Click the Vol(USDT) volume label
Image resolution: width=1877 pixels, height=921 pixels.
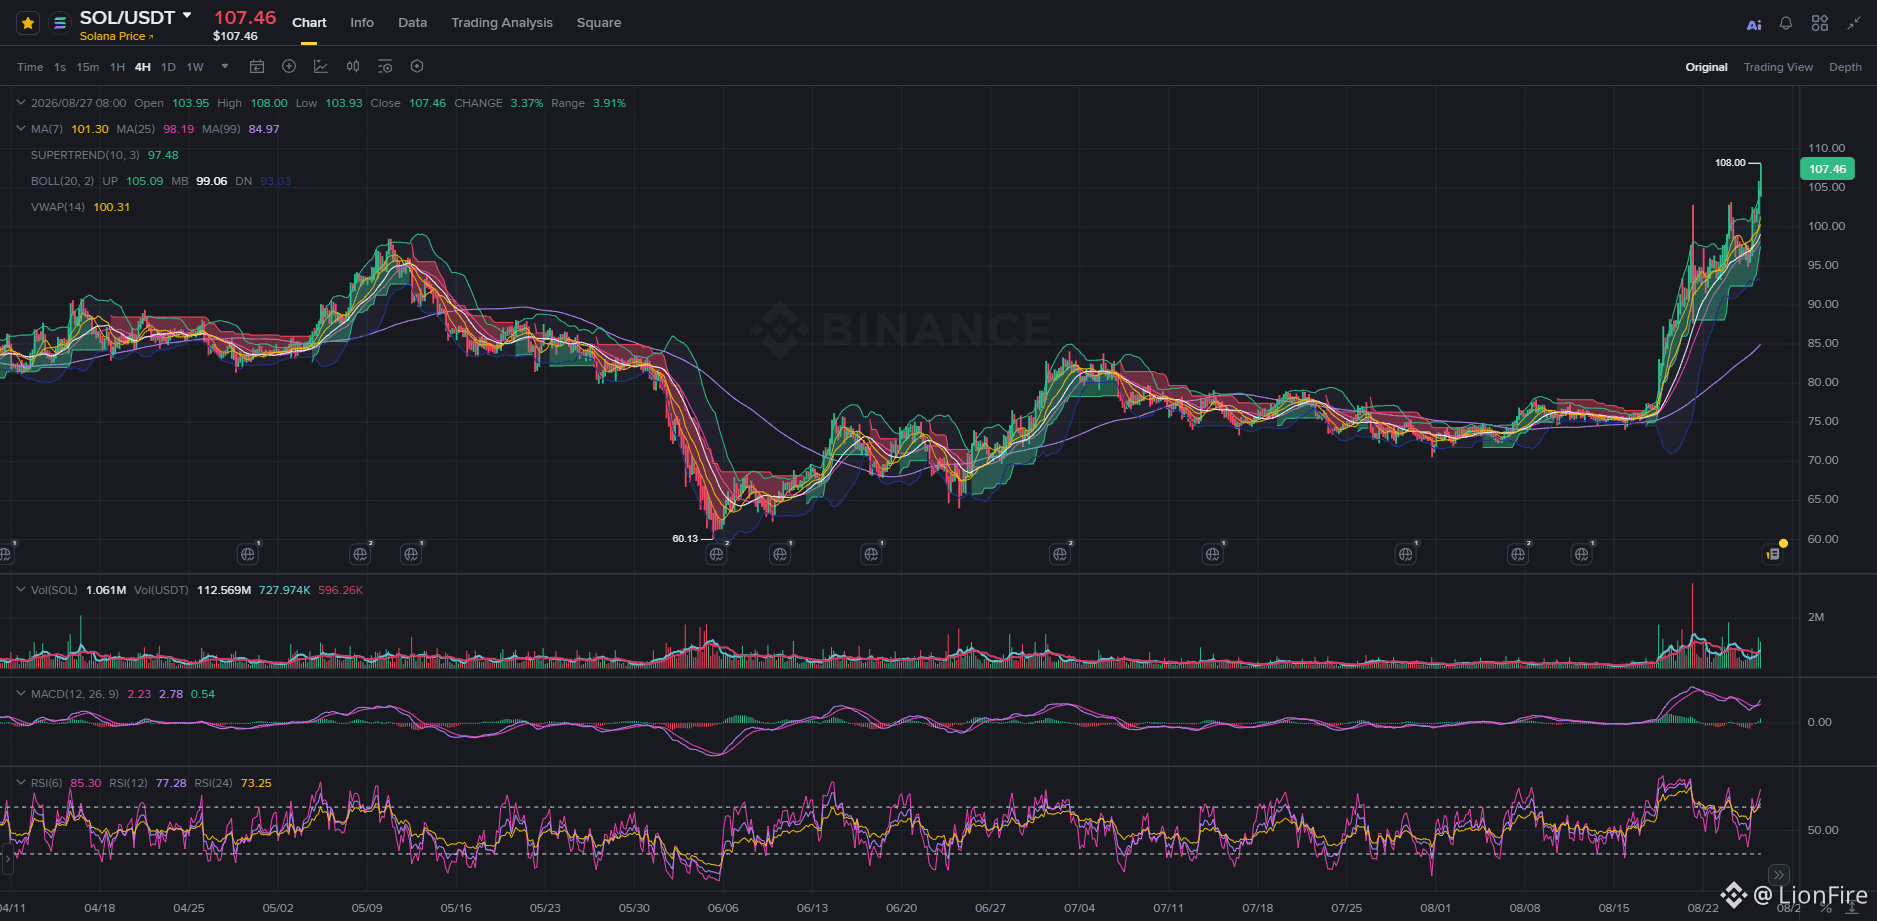[161, 590]
